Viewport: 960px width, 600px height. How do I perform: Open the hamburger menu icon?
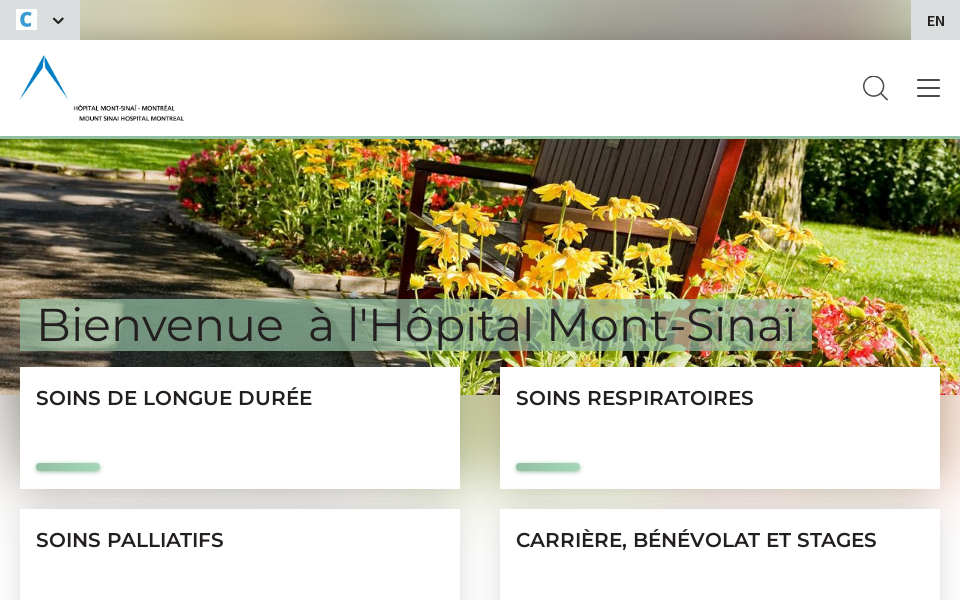point(928,88)
